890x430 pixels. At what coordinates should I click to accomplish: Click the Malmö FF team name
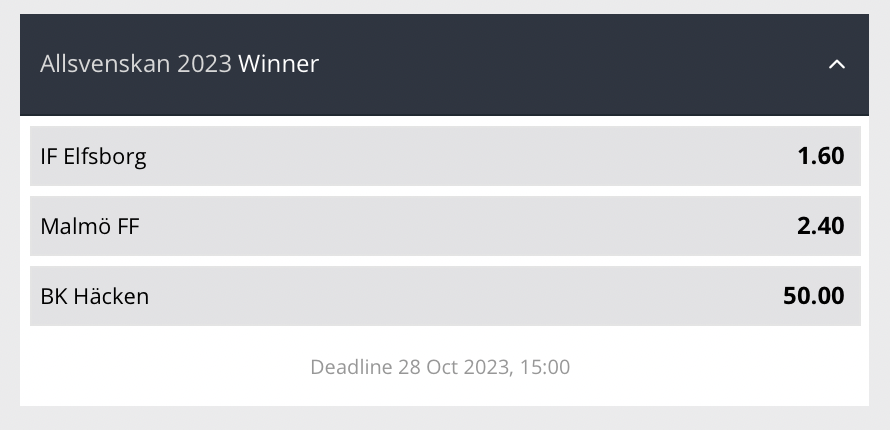(90, 227)
